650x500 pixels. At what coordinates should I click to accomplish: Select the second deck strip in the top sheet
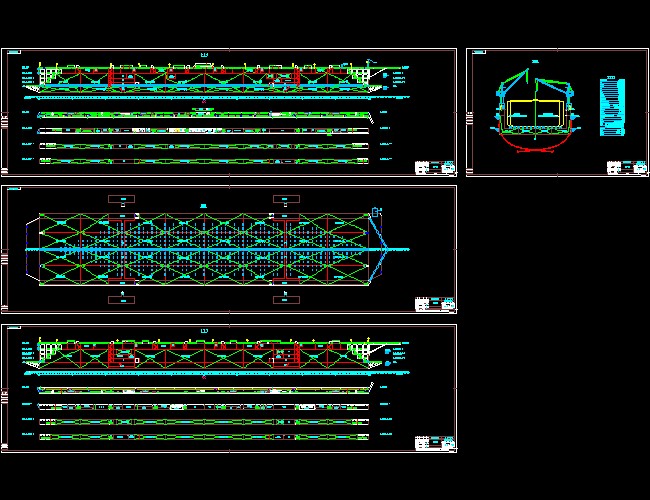coord(204,131)
